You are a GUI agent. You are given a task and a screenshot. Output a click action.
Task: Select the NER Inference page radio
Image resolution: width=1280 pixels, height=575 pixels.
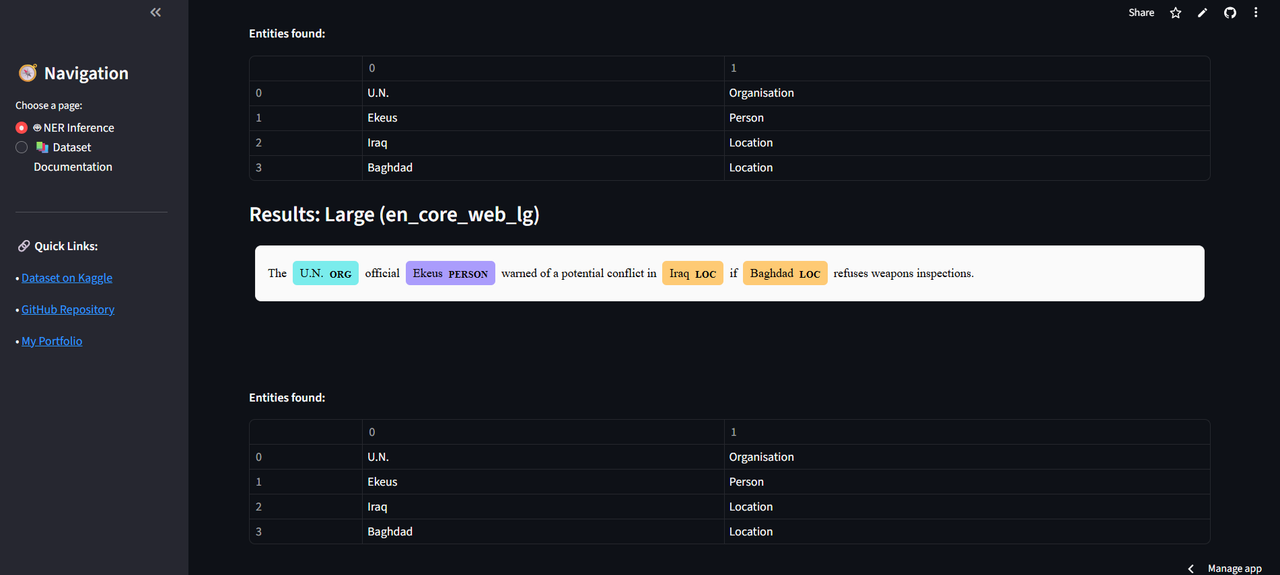(x=22, y=128)
